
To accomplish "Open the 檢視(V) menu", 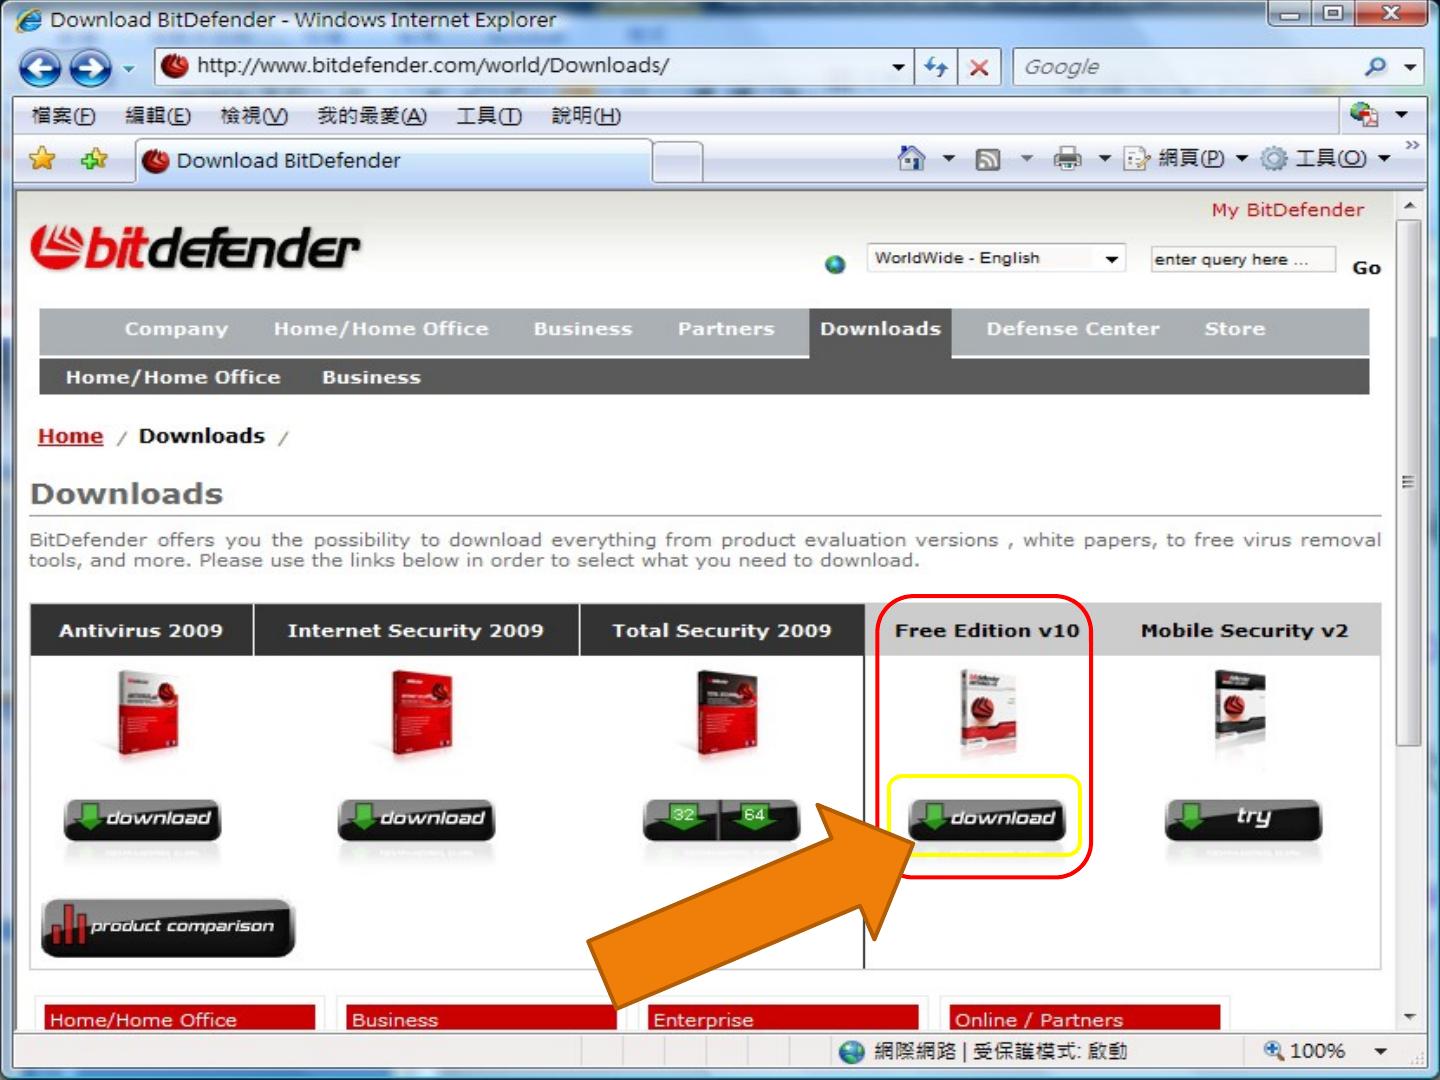I will [254, 116].
